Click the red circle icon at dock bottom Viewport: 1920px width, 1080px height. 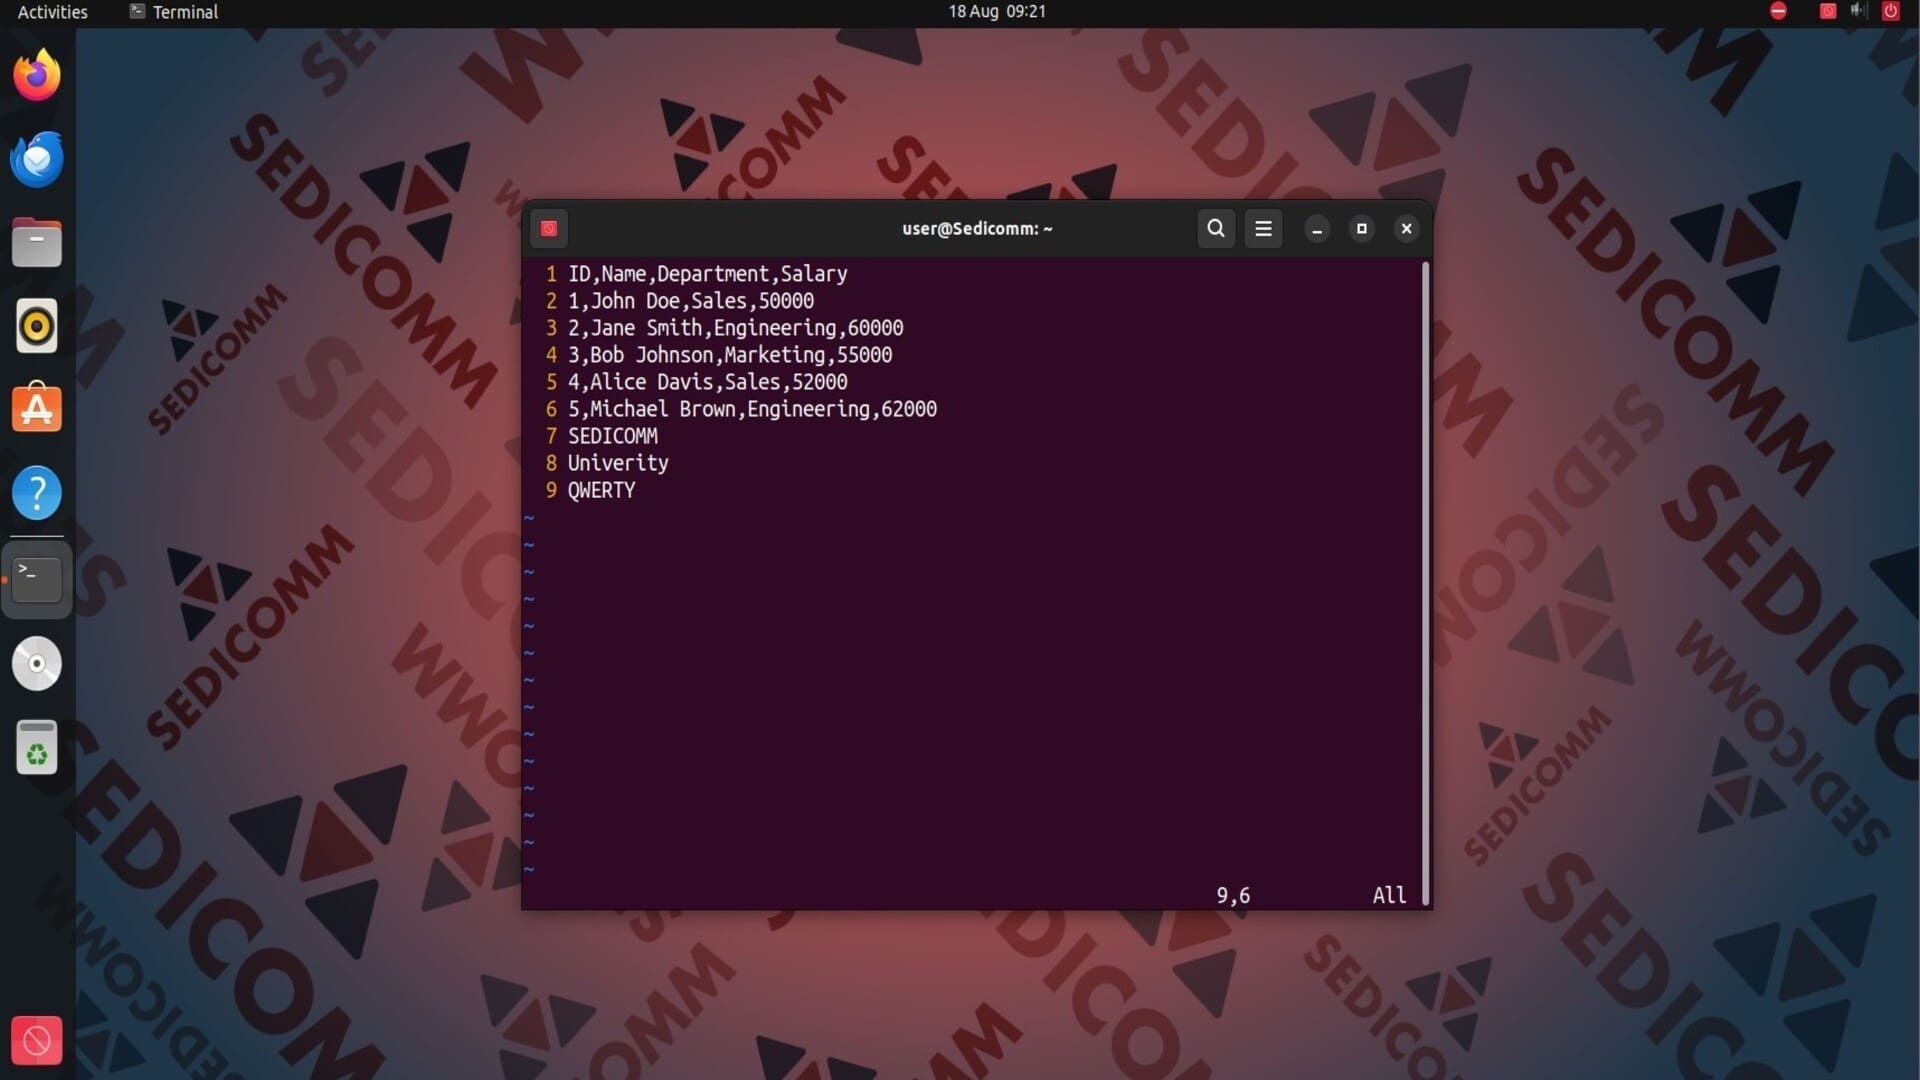[x=37, y=1041]
